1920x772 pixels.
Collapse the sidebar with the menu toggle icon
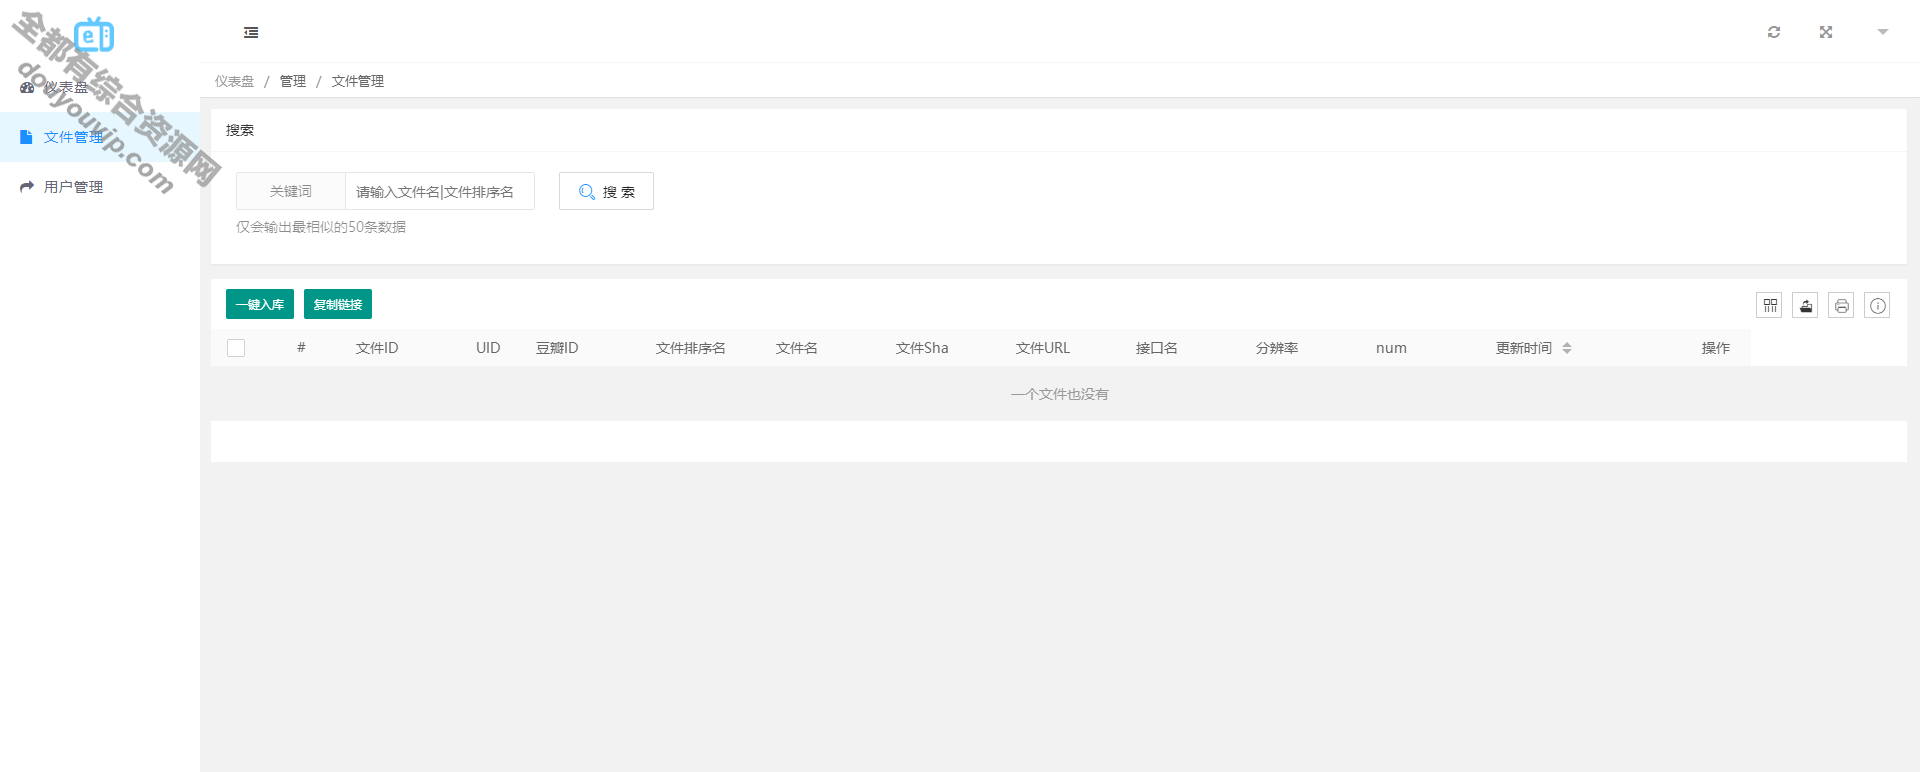pos(251,33)
